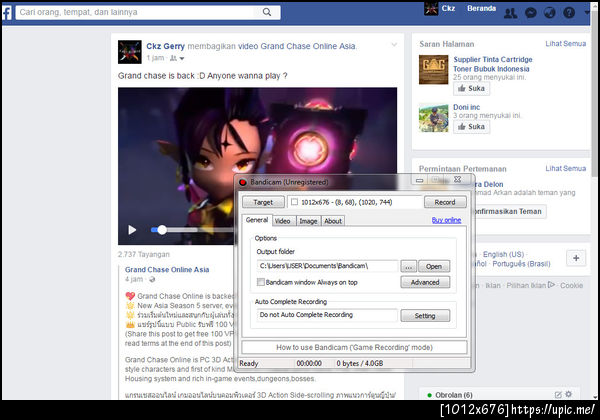Open chat settings gear icon
Image resolution: width=600 pixels, height=420 pixels.
click(569, 394)
